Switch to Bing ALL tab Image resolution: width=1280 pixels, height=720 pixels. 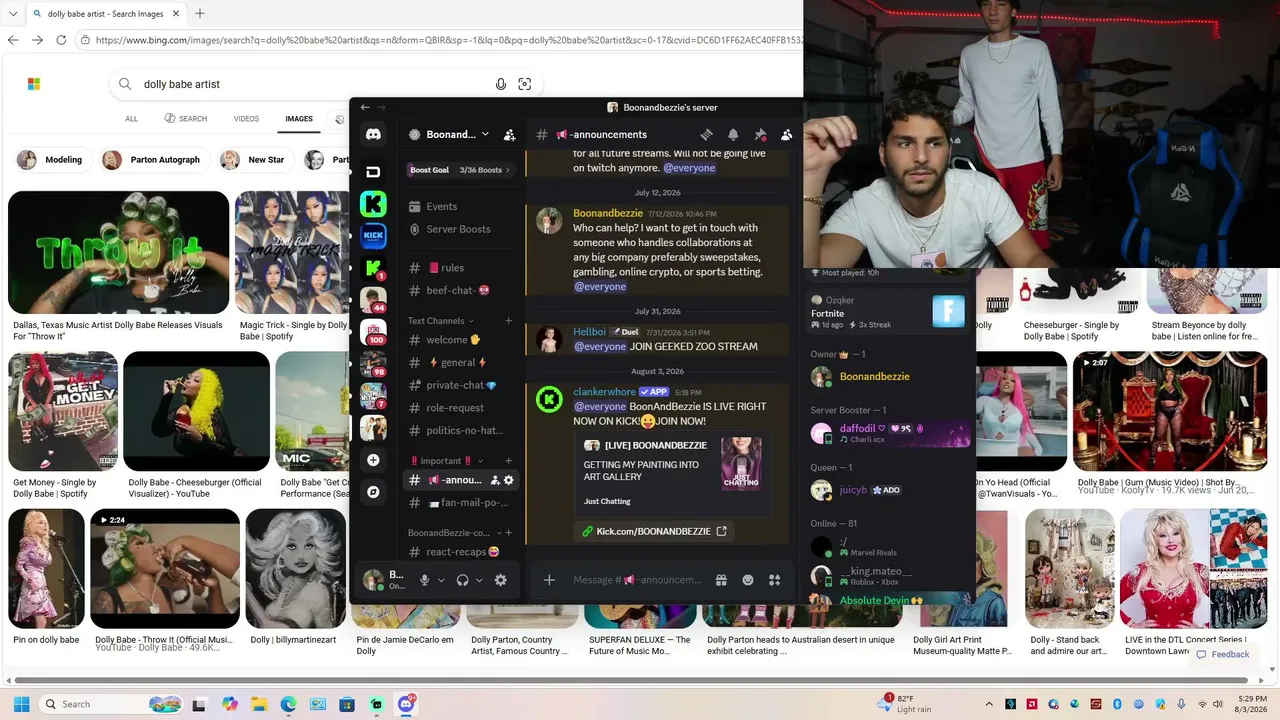point(131,119)
